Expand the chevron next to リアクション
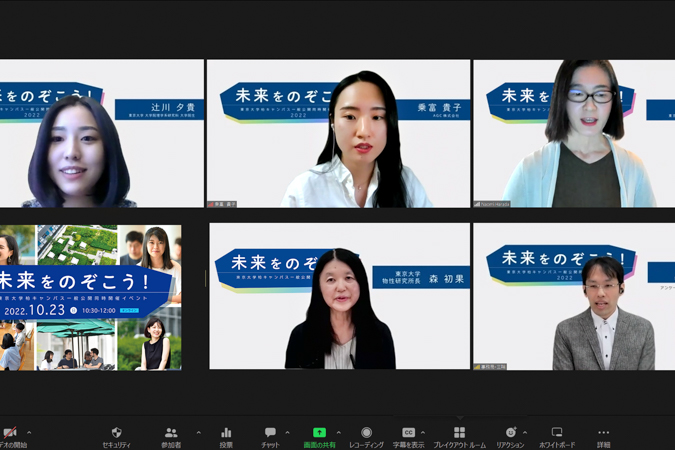This screenshot has width=675, height=450. tap(525, 432)
